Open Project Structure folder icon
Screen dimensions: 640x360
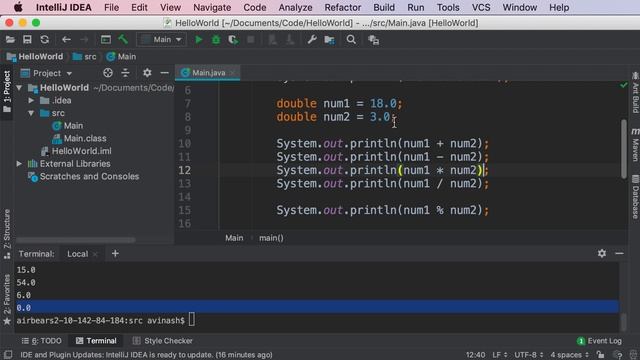click(329, 40)
